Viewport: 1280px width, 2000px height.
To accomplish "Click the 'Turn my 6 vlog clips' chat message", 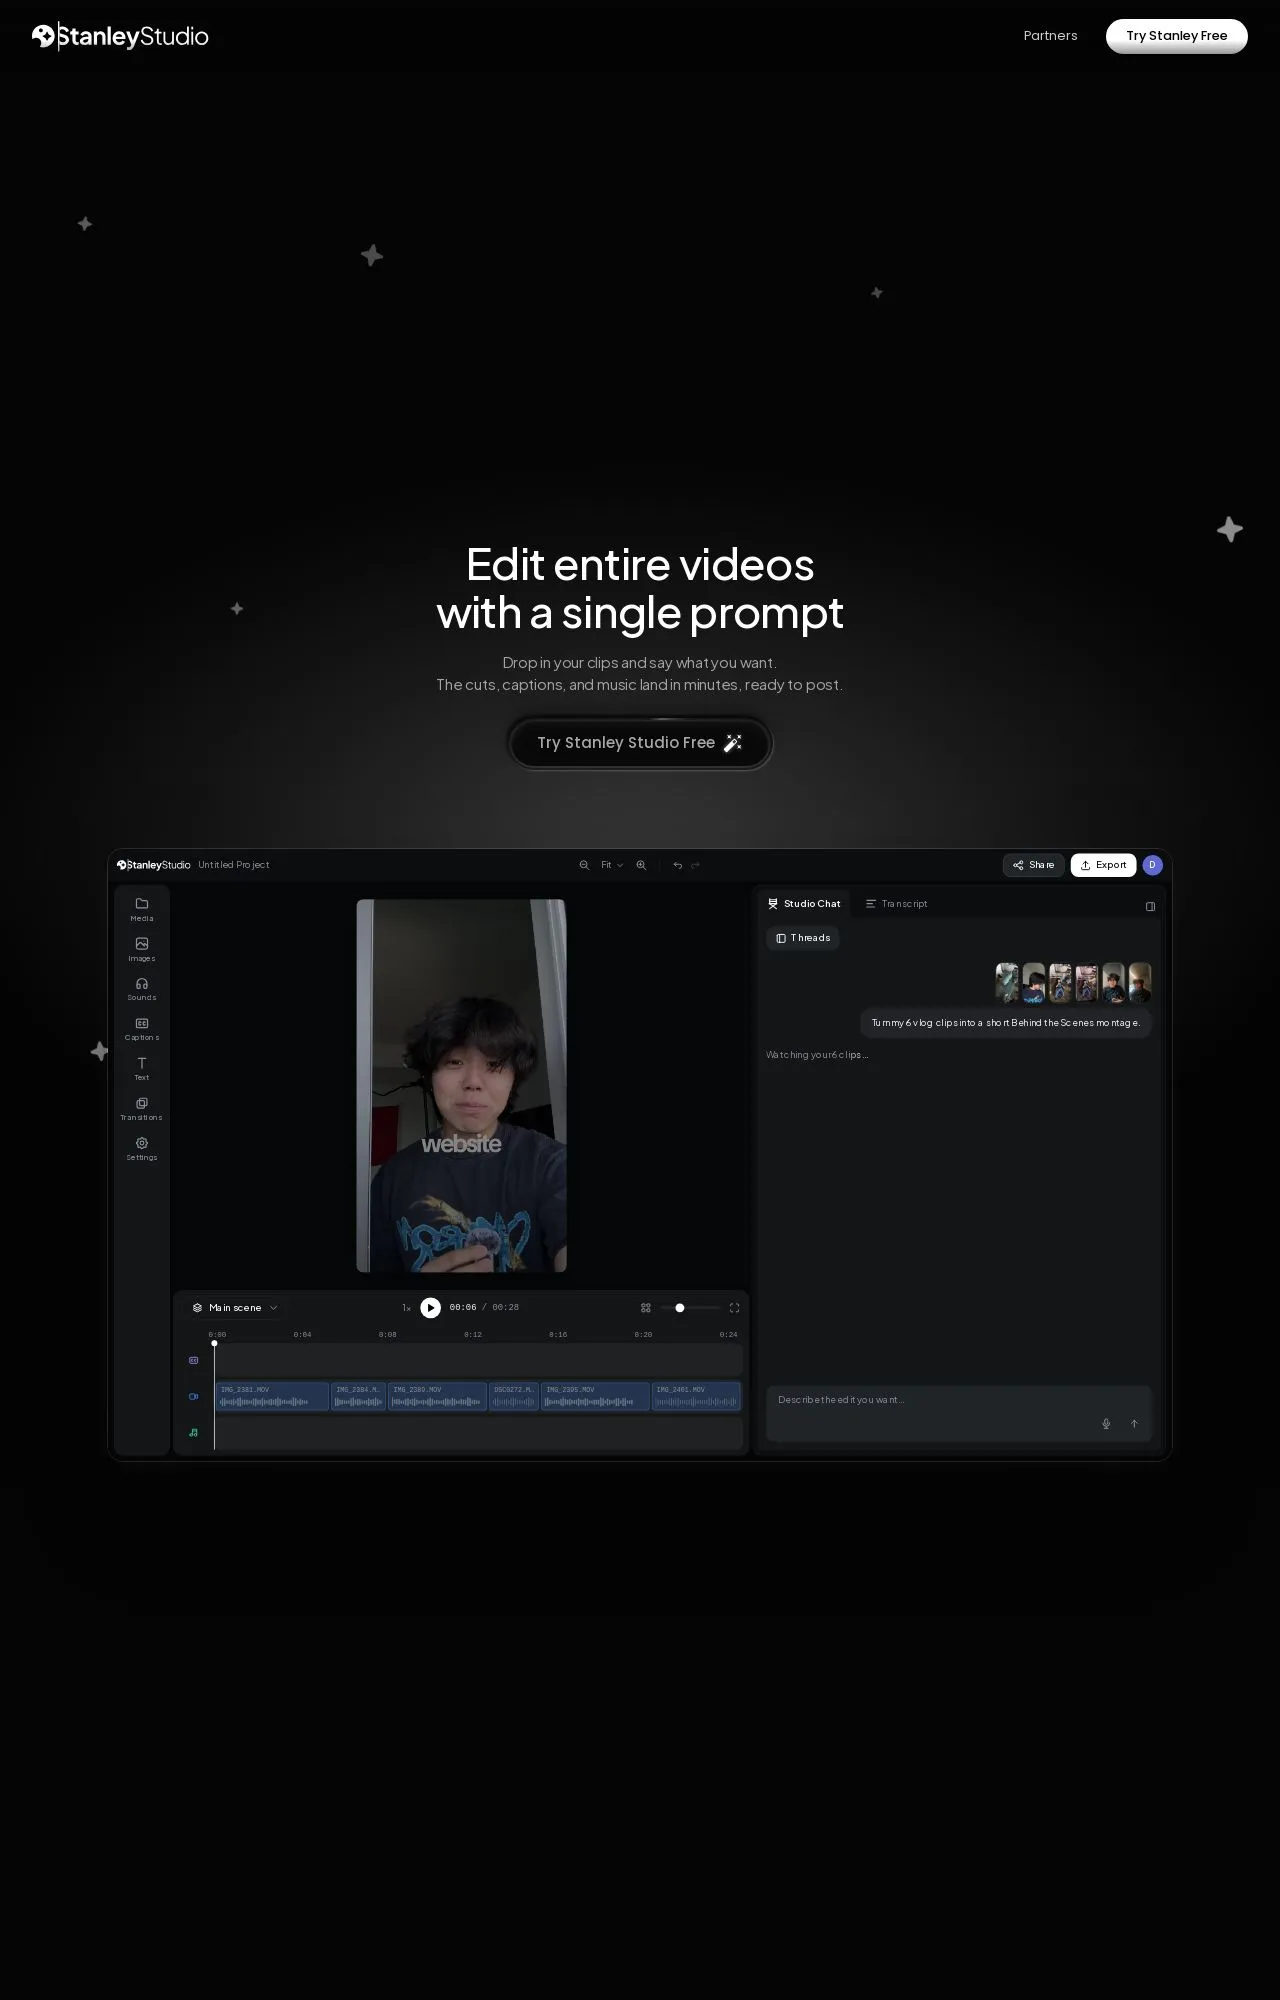I will click(1006, 1023).
